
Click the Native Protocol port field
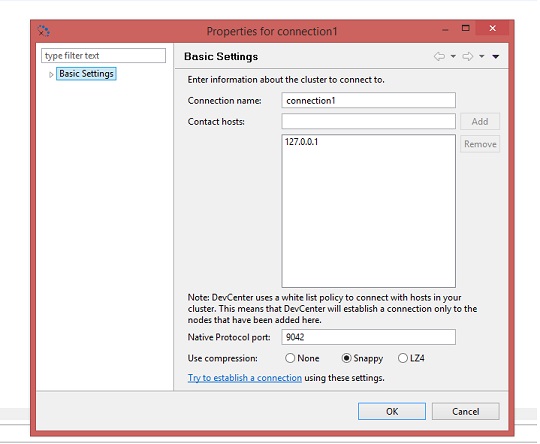[368, 337]
